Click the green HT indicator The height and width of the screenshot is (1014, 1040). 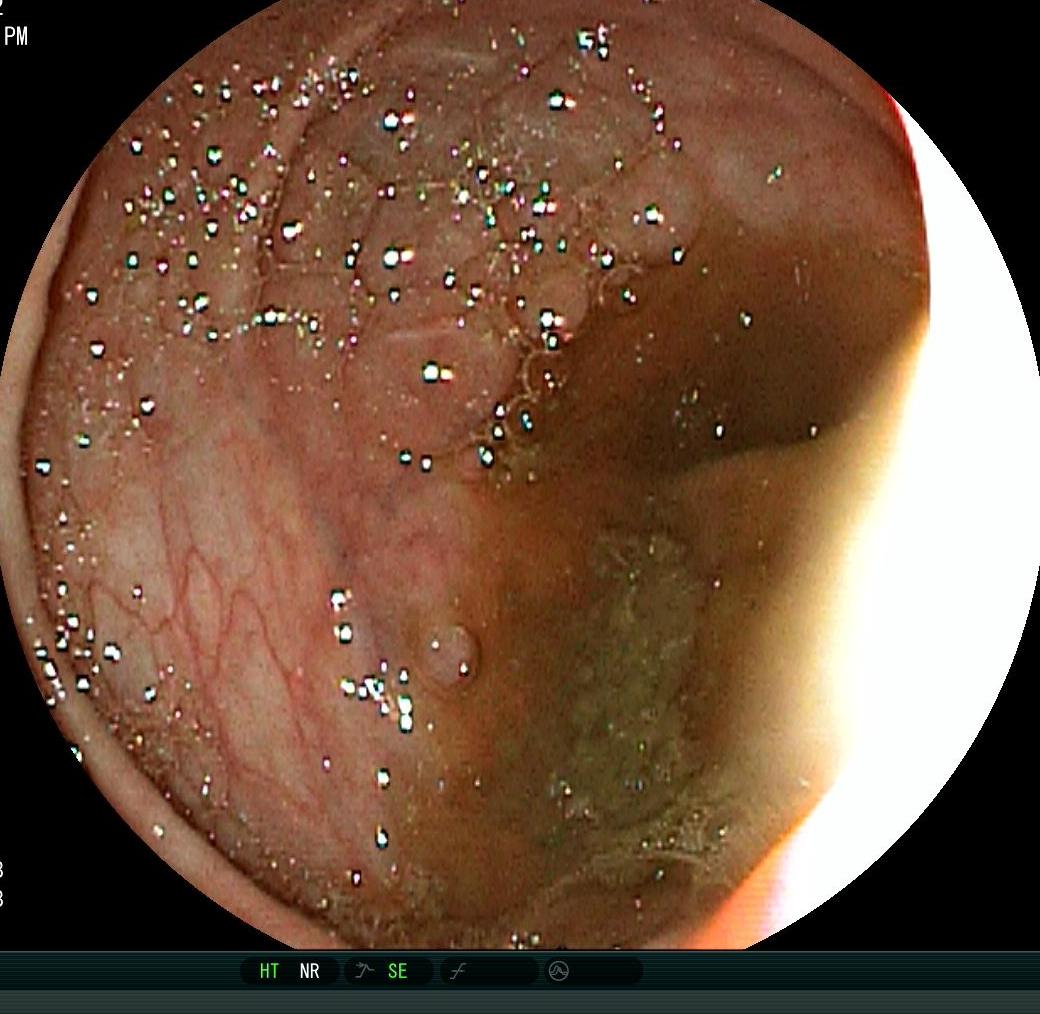click(269, 971)
